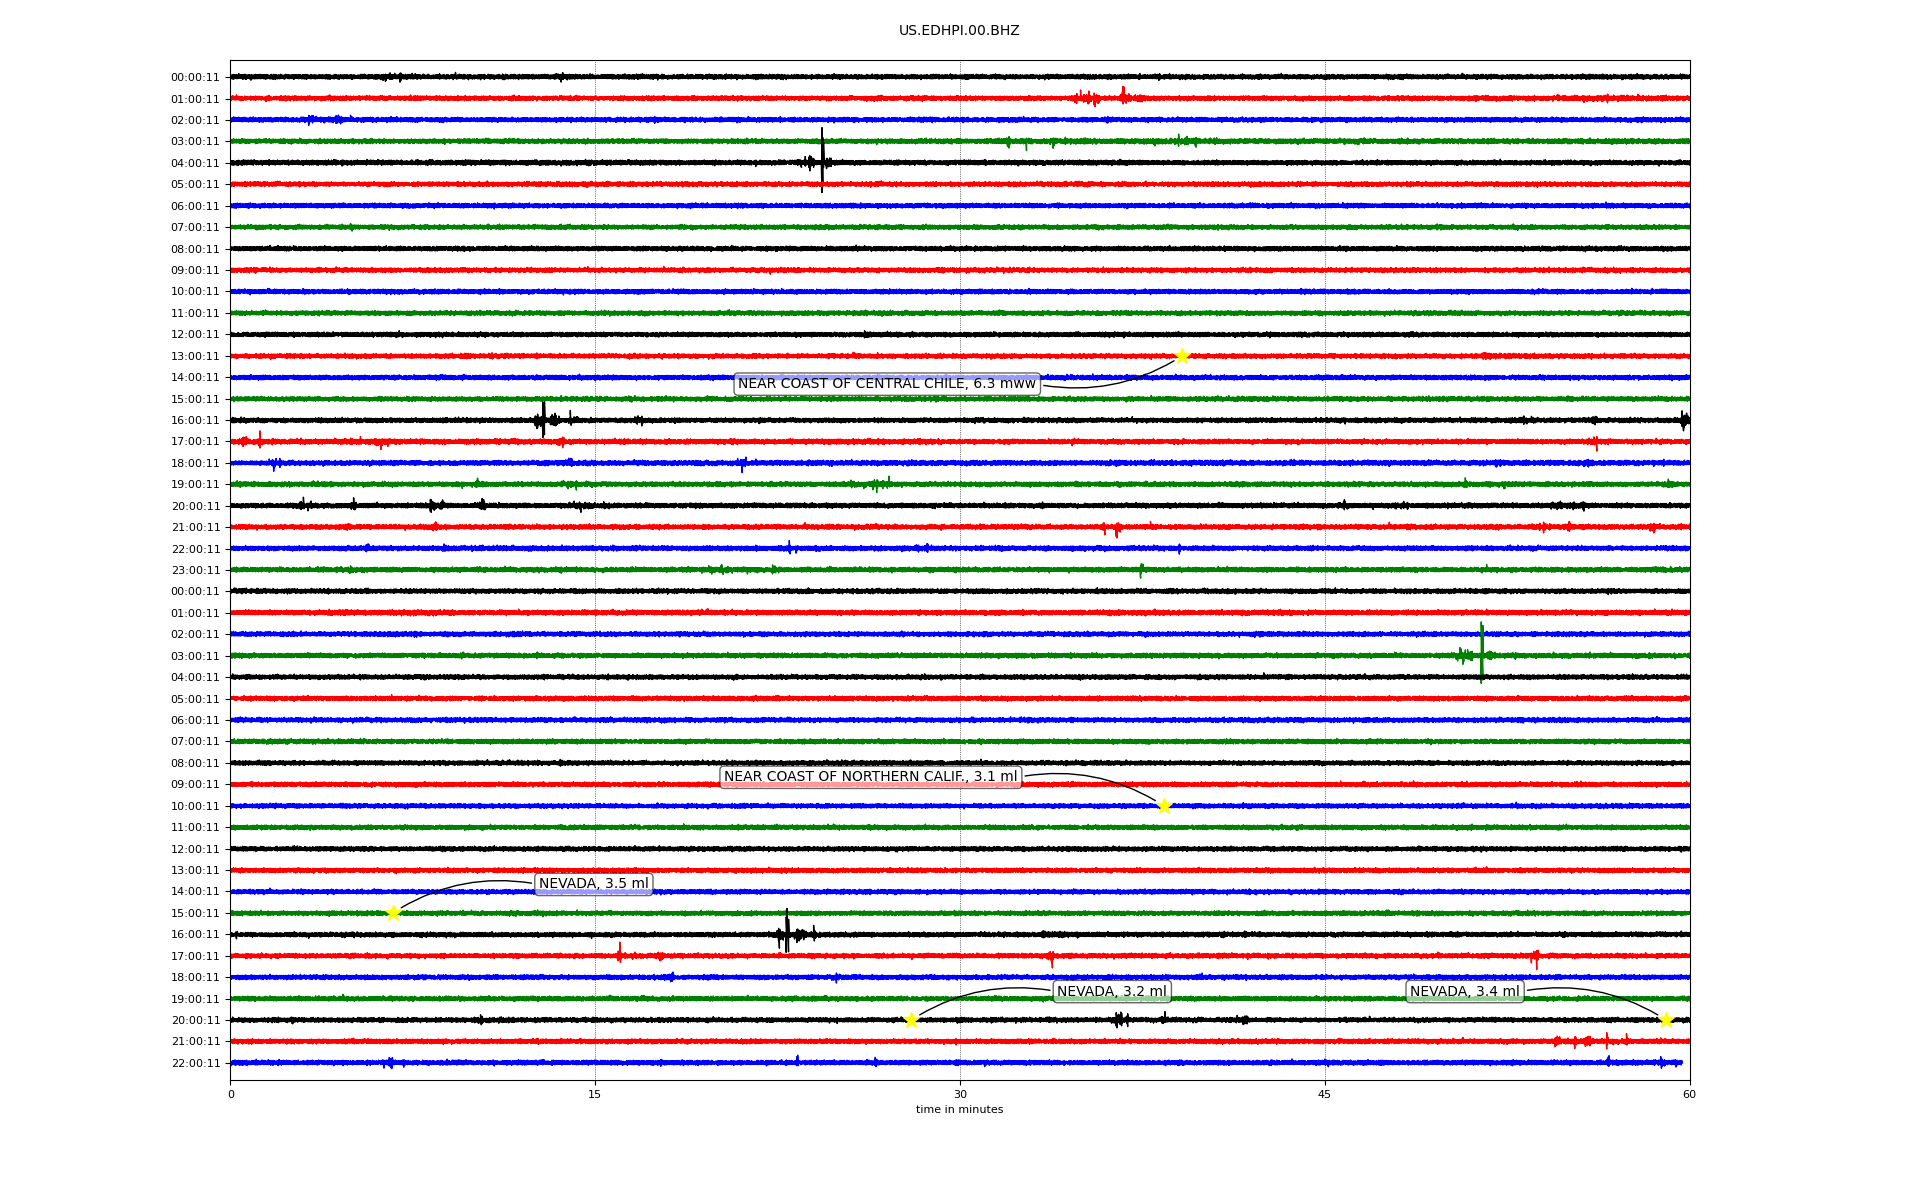Click the NEAR COAST OF NORTHERN CALIF., 3.1 ml label
Viewport: 1920px width, 1200px height.
click(870, 777)
